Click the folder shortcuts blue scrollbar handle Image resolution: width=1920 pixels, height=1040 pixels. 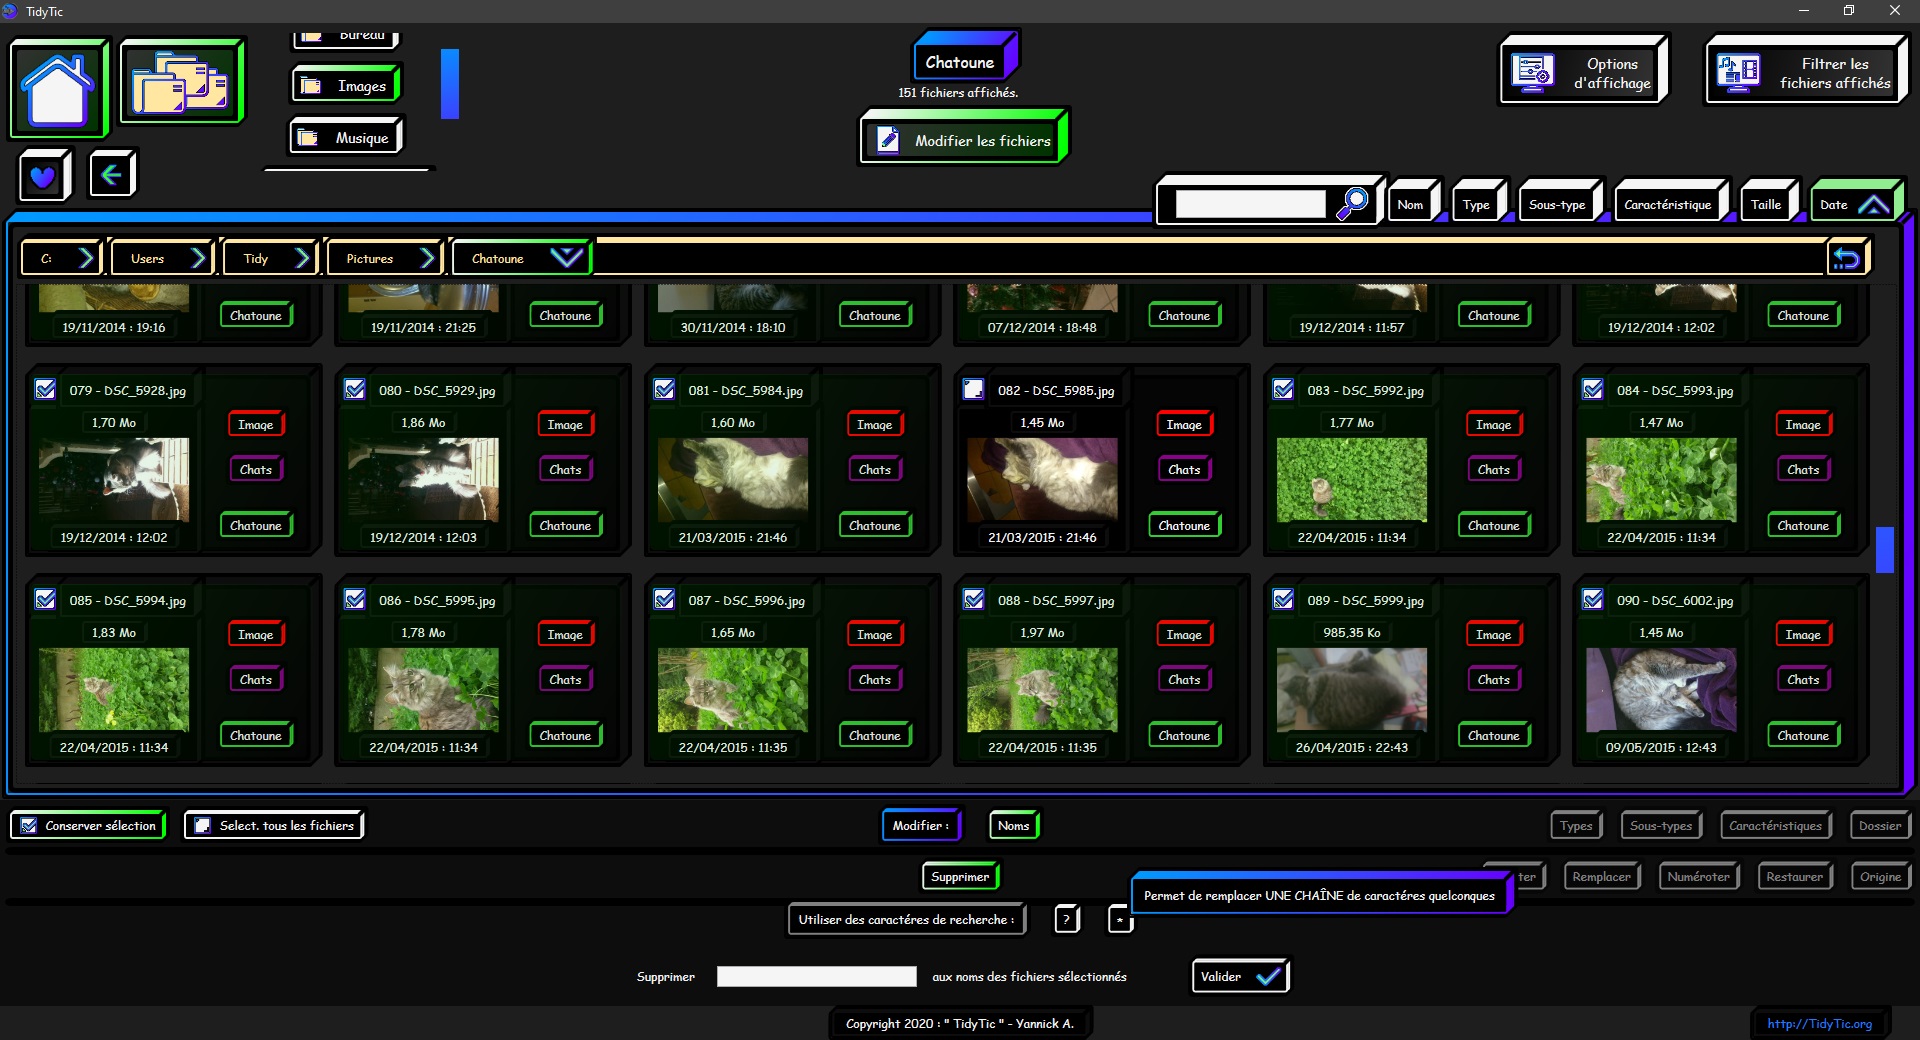click(450, 84)
